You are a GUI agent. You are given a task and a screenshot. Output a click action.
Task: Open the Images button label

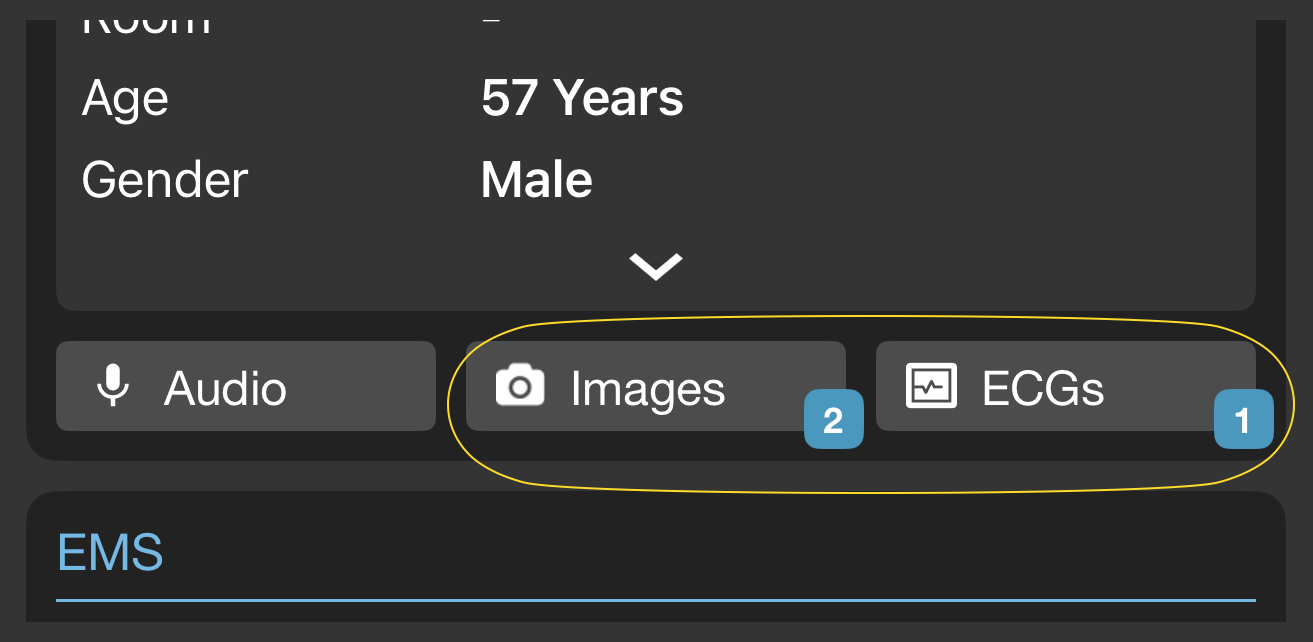(648, 388)
